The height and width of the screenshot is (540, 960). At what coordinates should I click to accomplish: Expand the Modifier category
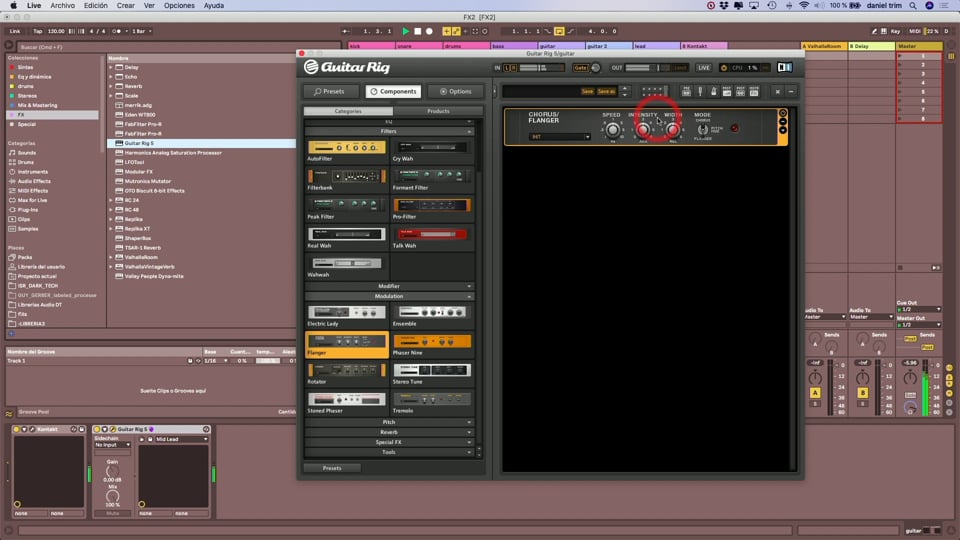[x=389, y=286]
